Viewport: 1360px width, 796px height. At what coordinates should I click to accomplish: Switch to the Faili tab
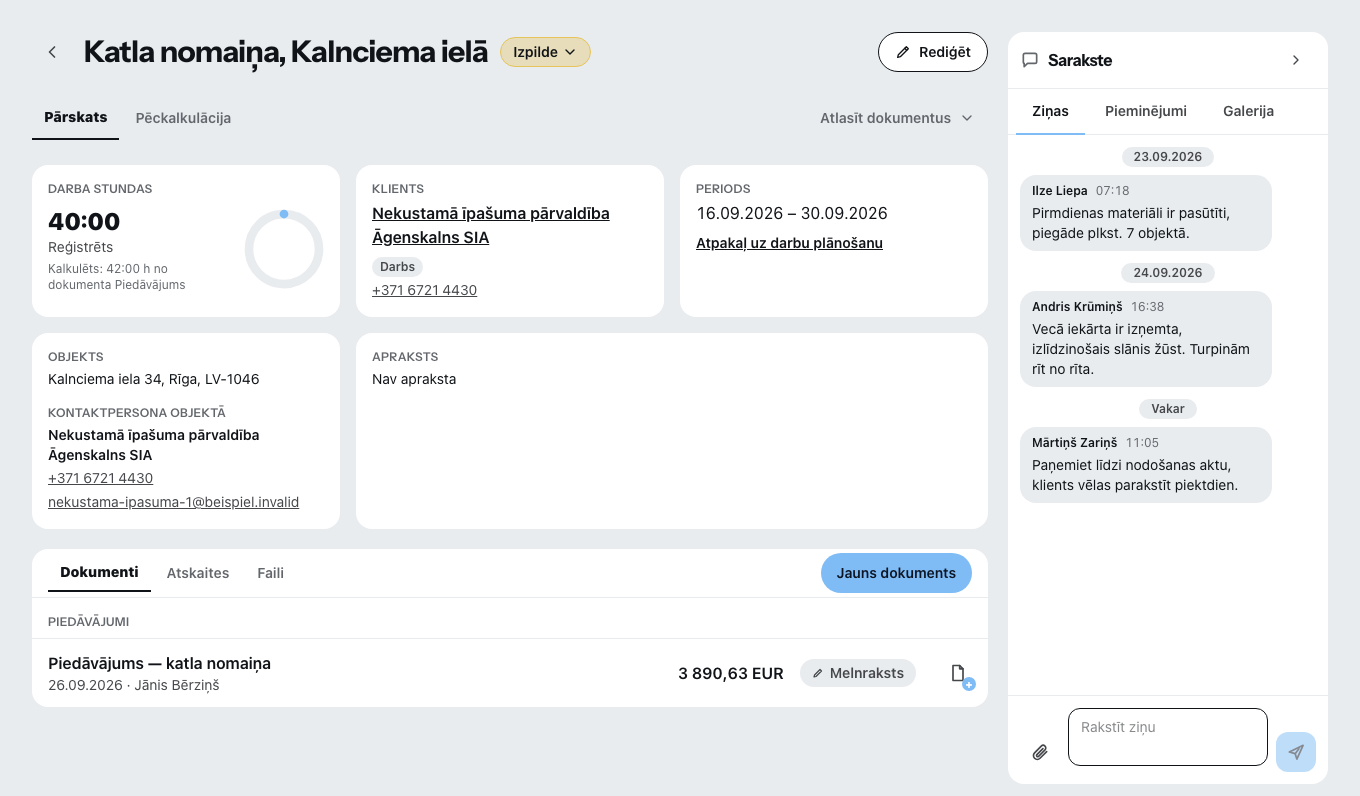point(270,573)
